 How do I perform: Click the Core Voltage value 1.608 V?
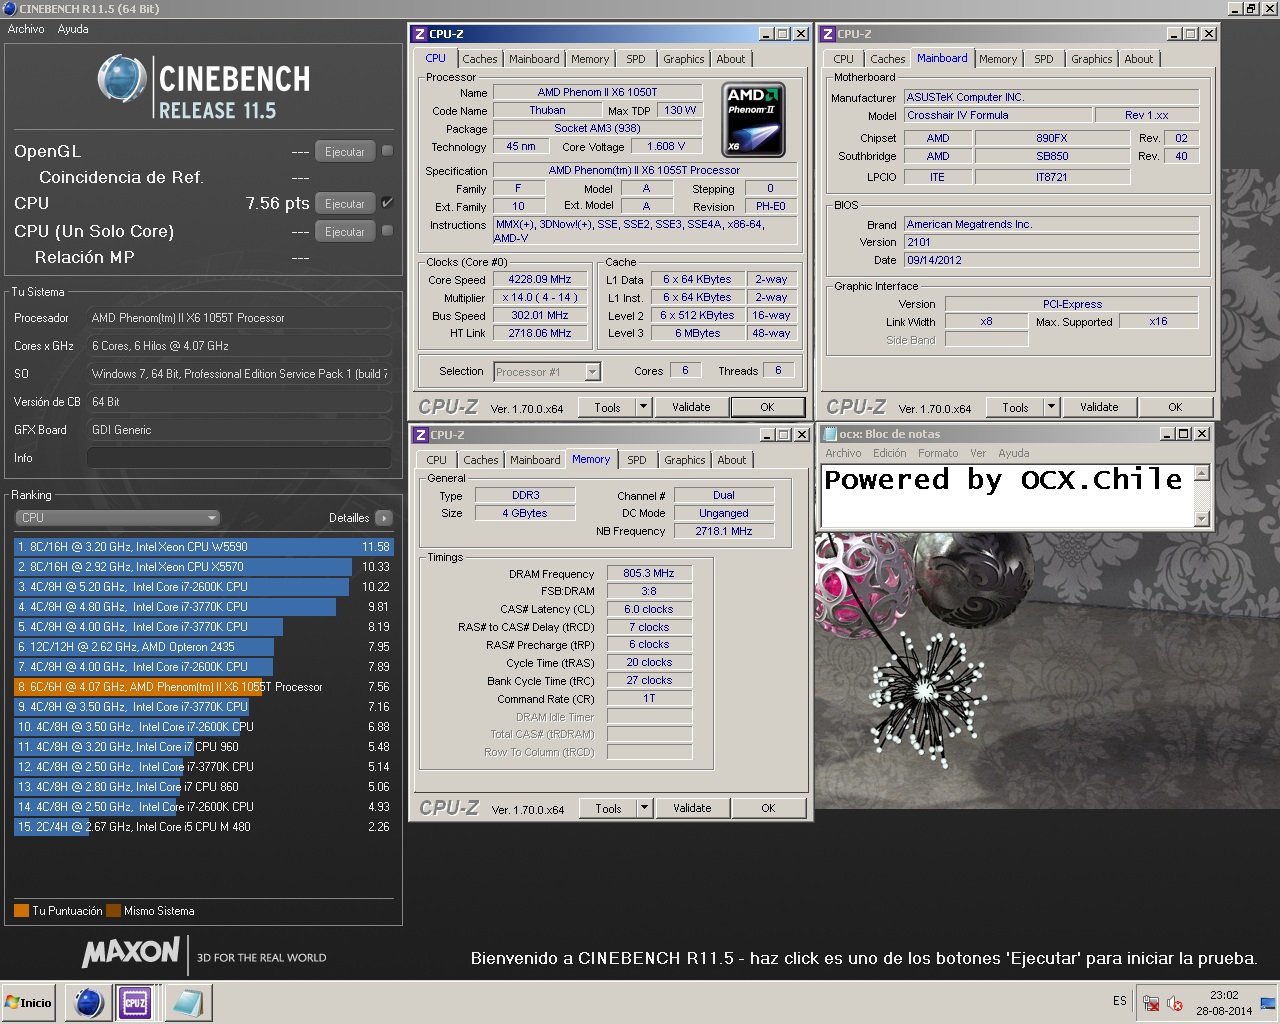[667, 146]
